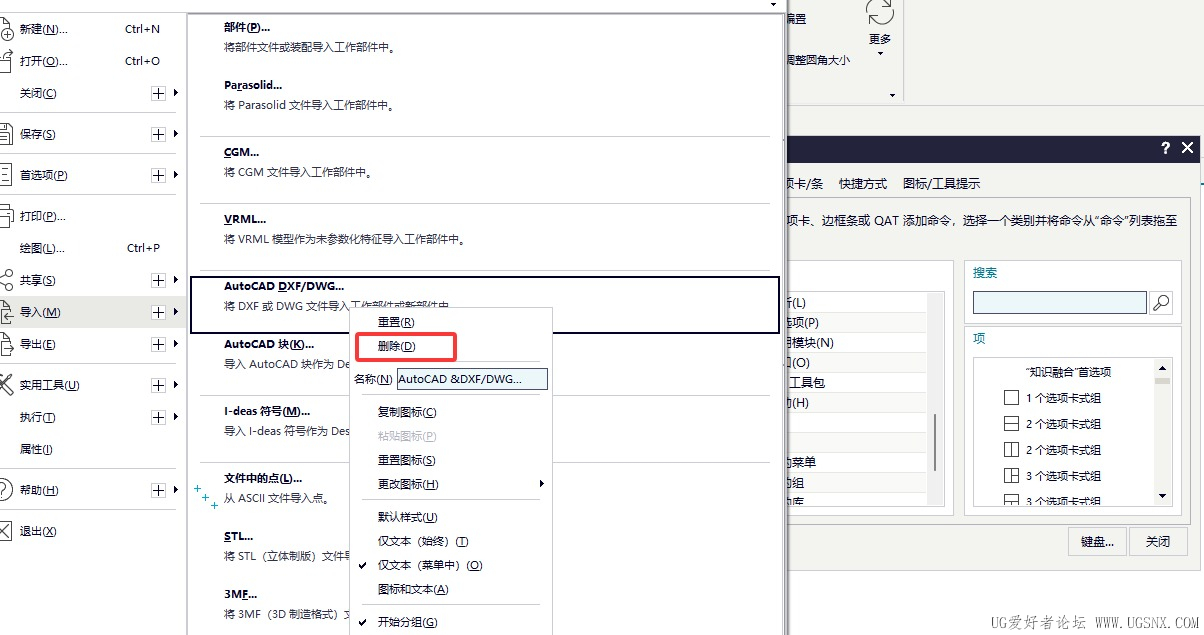The image size is (1204, 635).
Task: Switch to the 图标/工具提示 tab
Action: (x=941, y=184)
